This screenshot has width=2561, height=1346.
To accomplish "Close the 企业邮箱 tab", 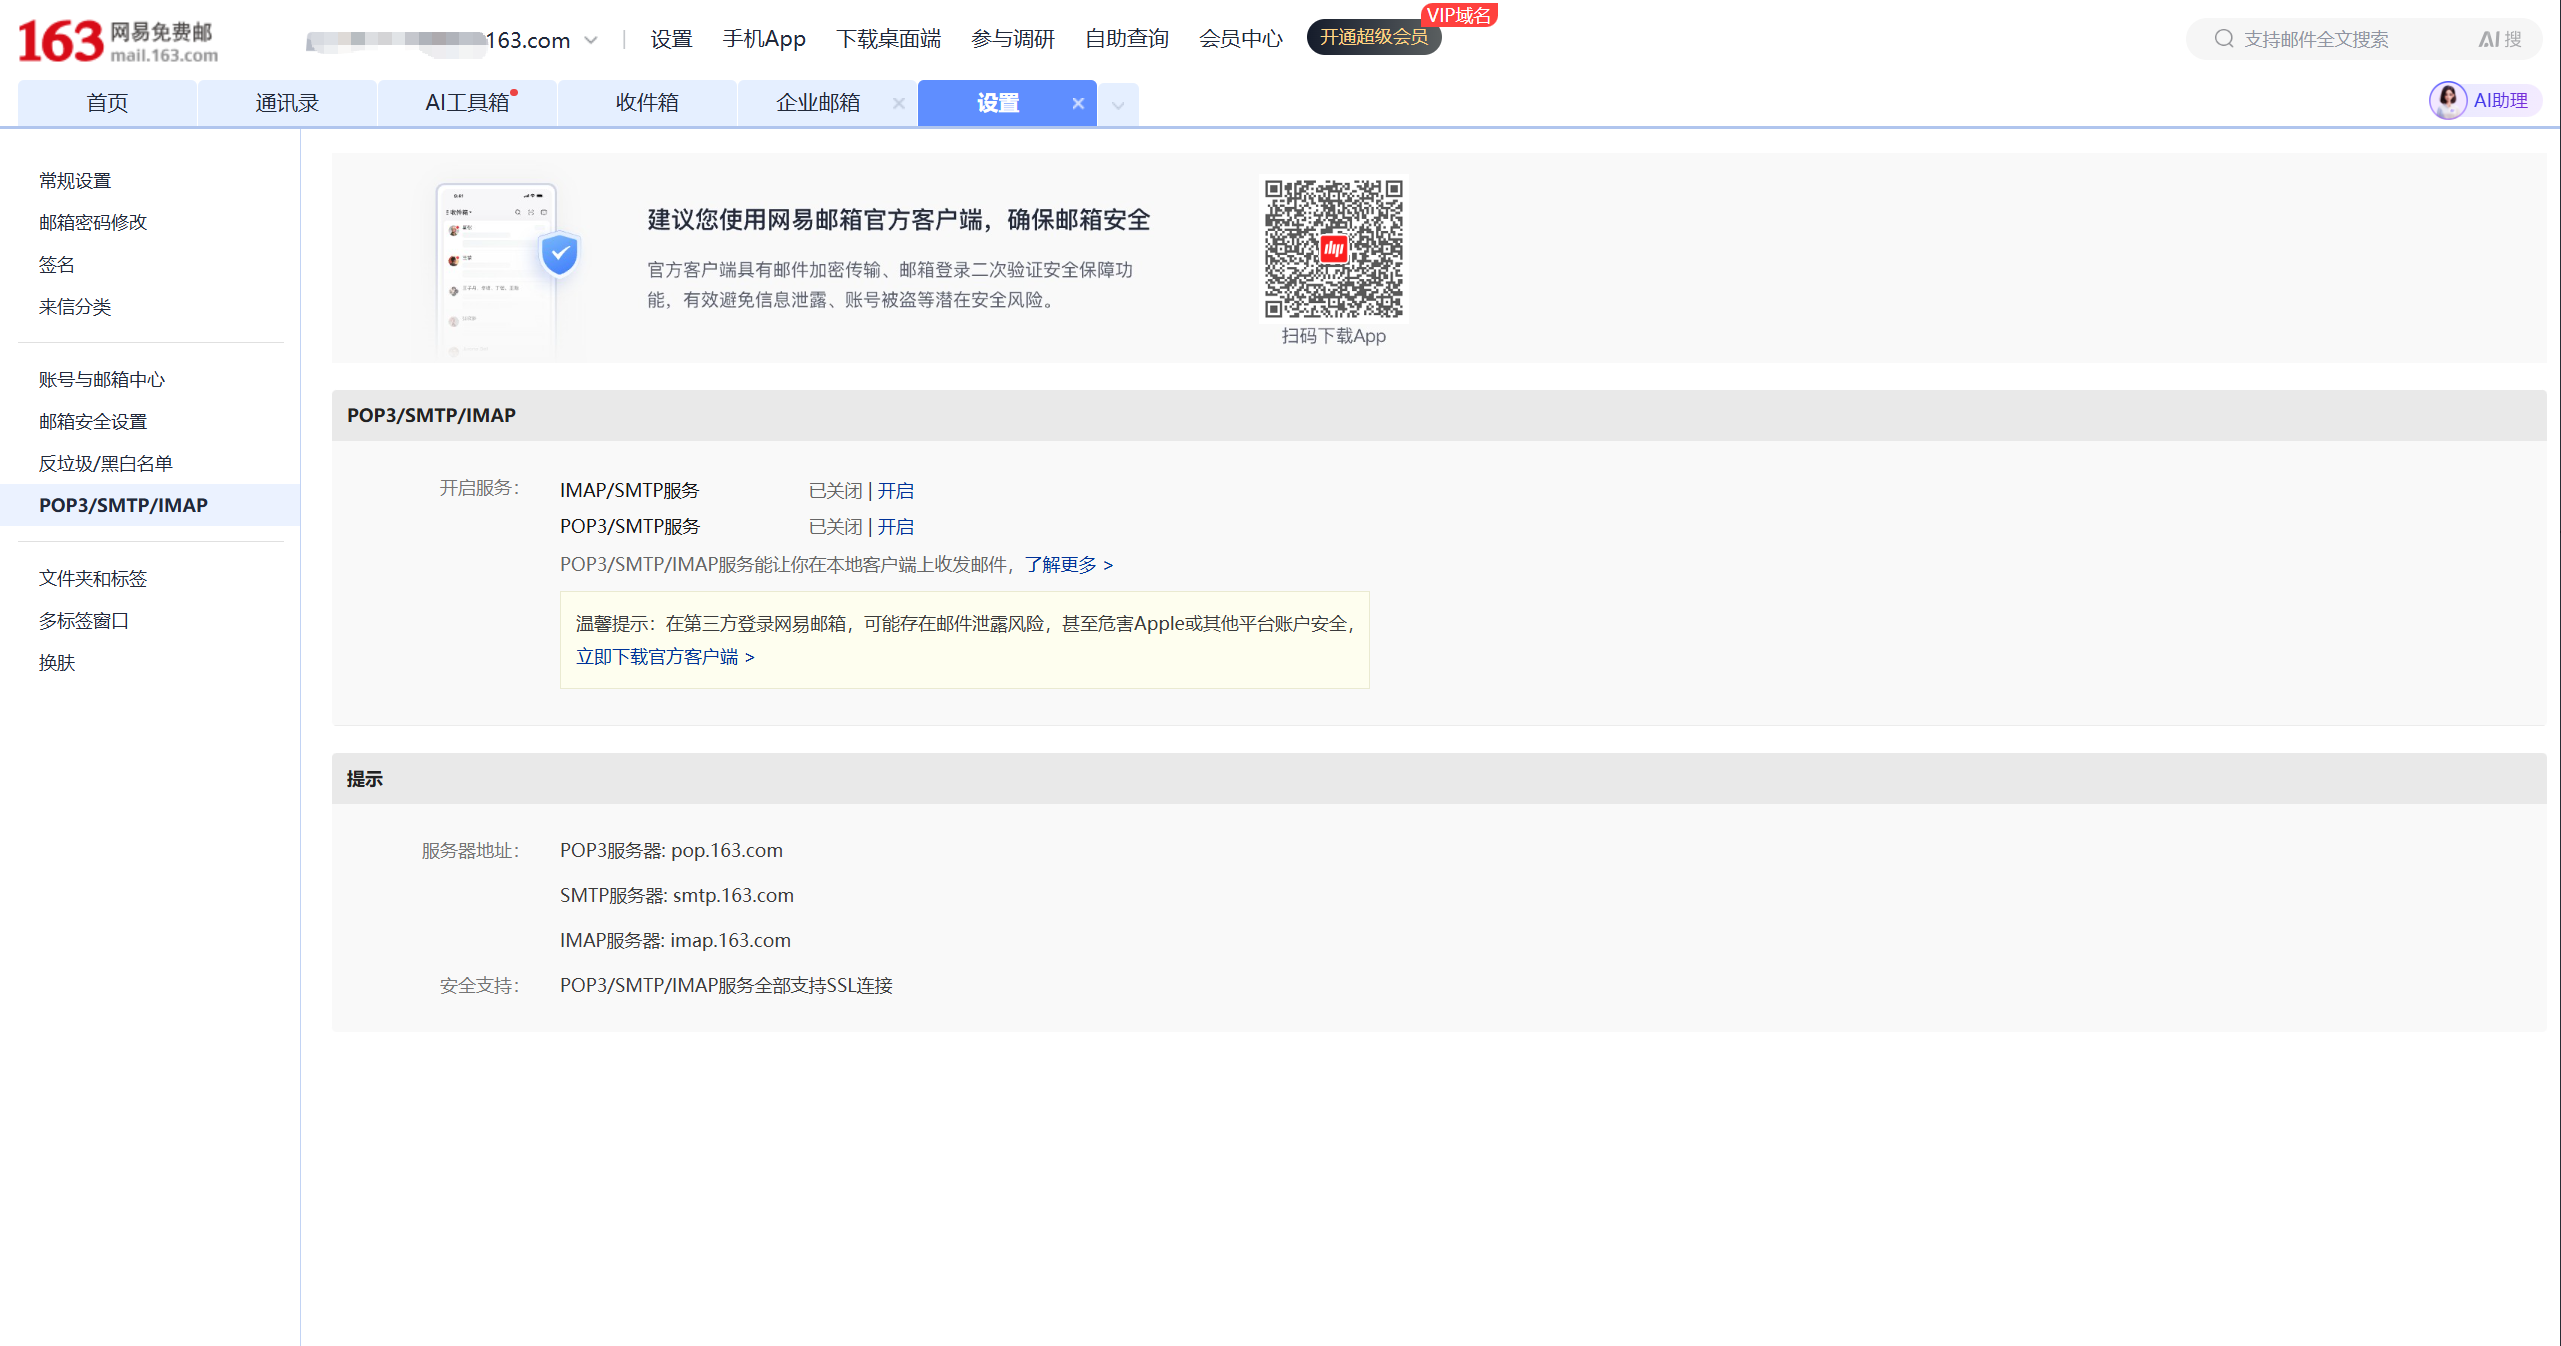I will [x=898, y=103].
